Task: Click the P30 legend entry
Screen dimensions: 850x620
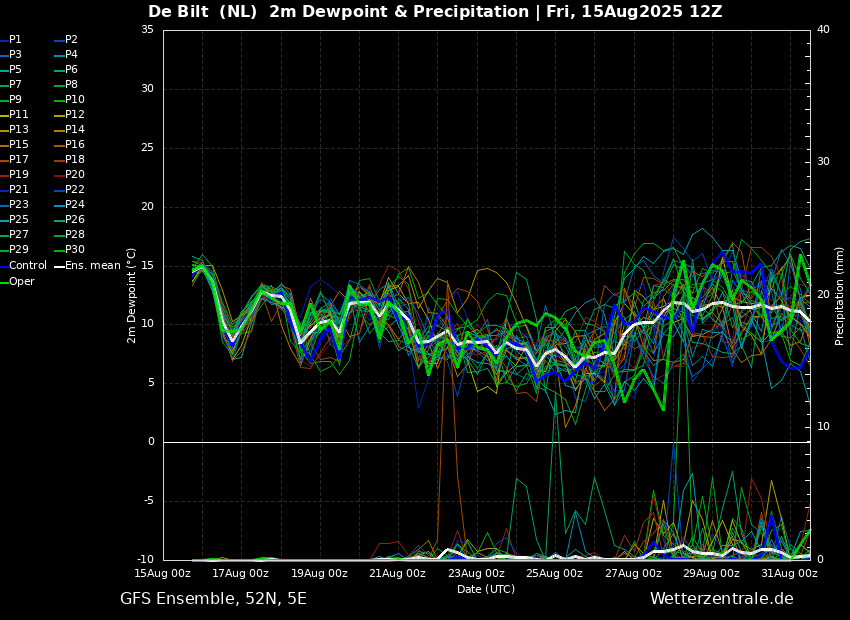Action: (x=74, y=250)
